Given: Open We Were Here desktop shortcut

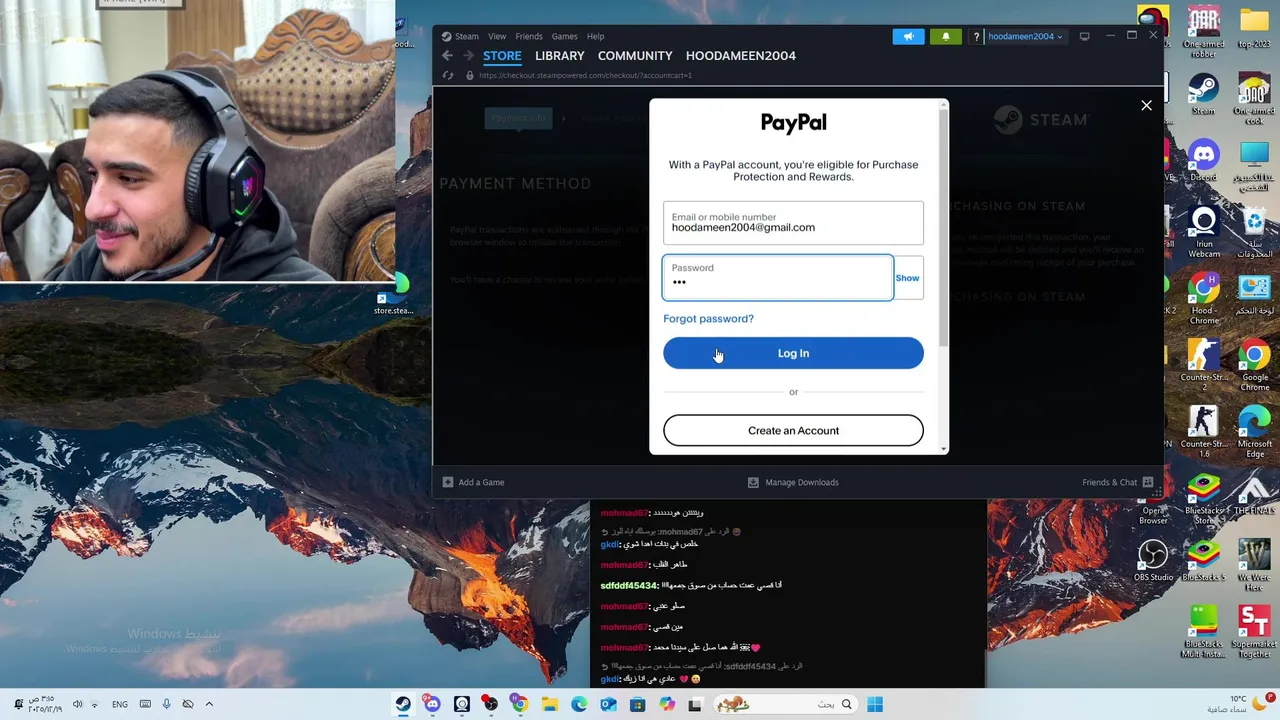Looking at the screenshot, I should click(x=1254, y=565).
